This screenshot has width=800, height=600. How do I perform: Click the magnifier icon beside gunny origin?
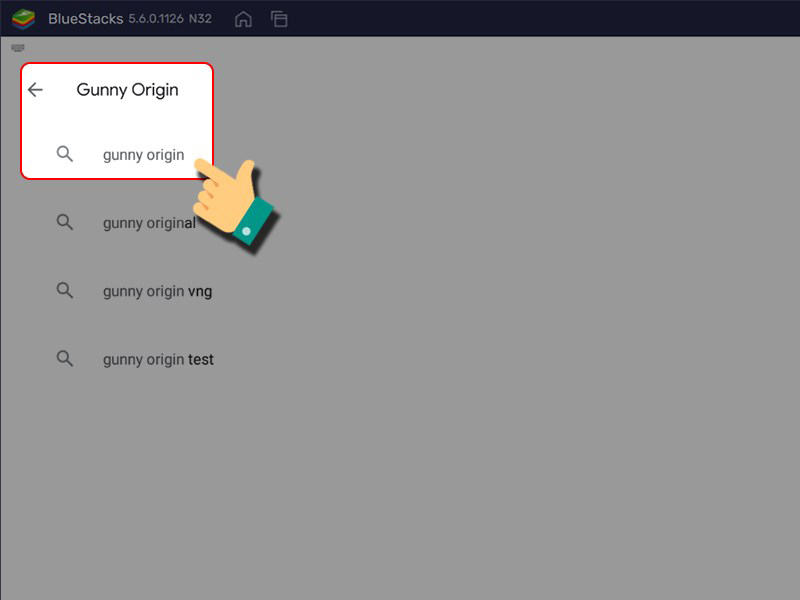pos(65,154)
